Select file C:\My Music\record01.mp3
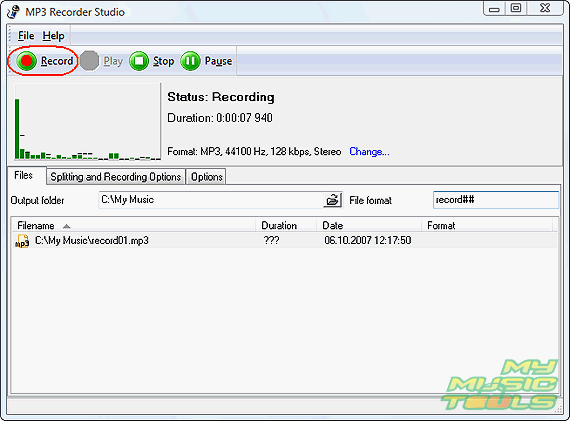Viewport: 570px width, 421px height. 285,240
